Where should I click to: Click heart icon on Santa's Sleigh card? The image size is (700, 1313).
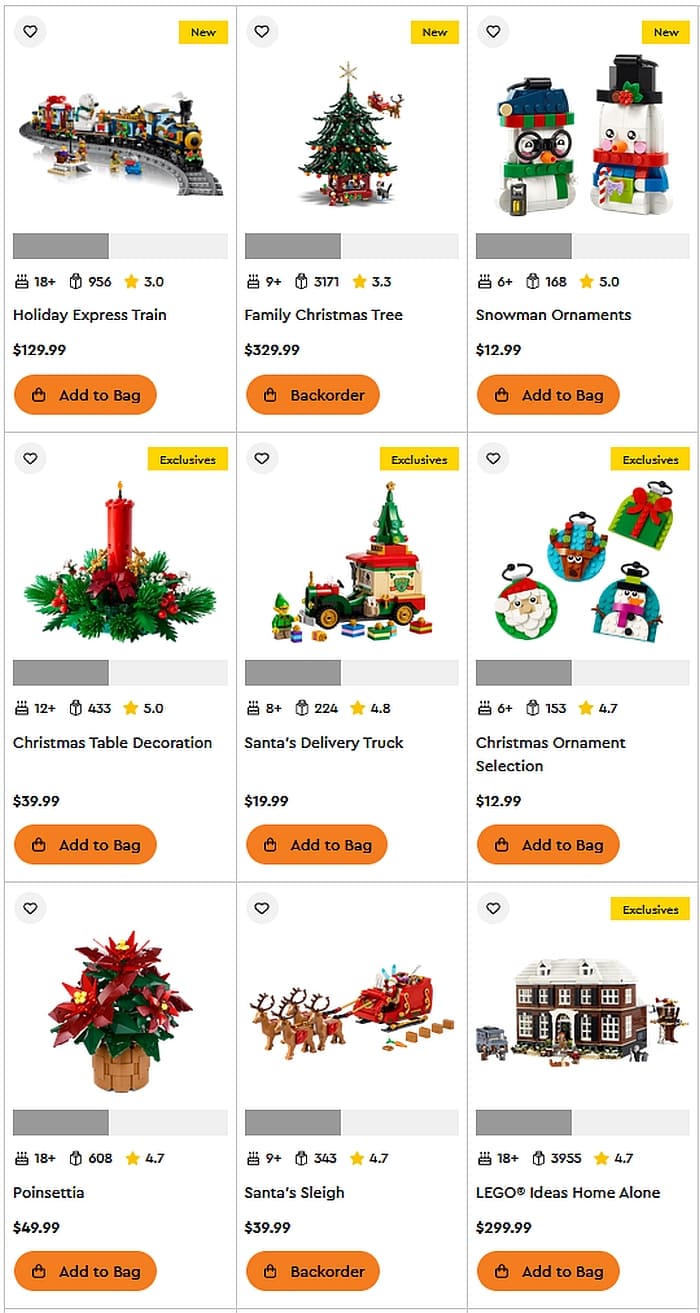pos(262,908)
